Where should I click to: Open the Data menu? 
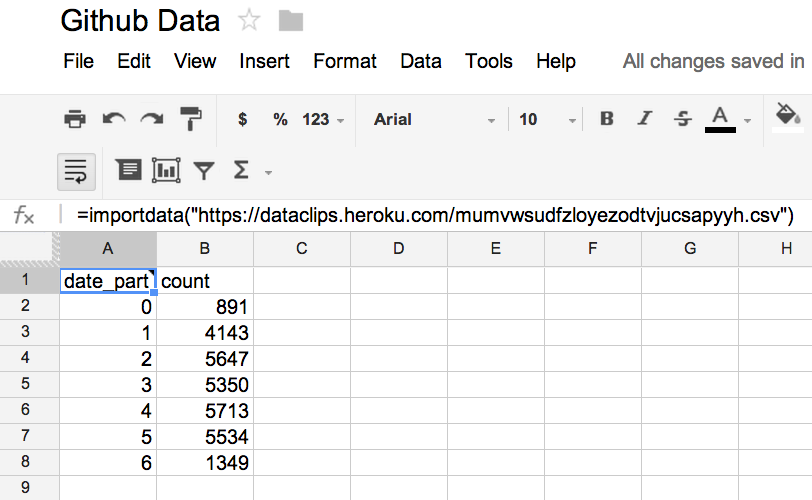tap(420, 61)
